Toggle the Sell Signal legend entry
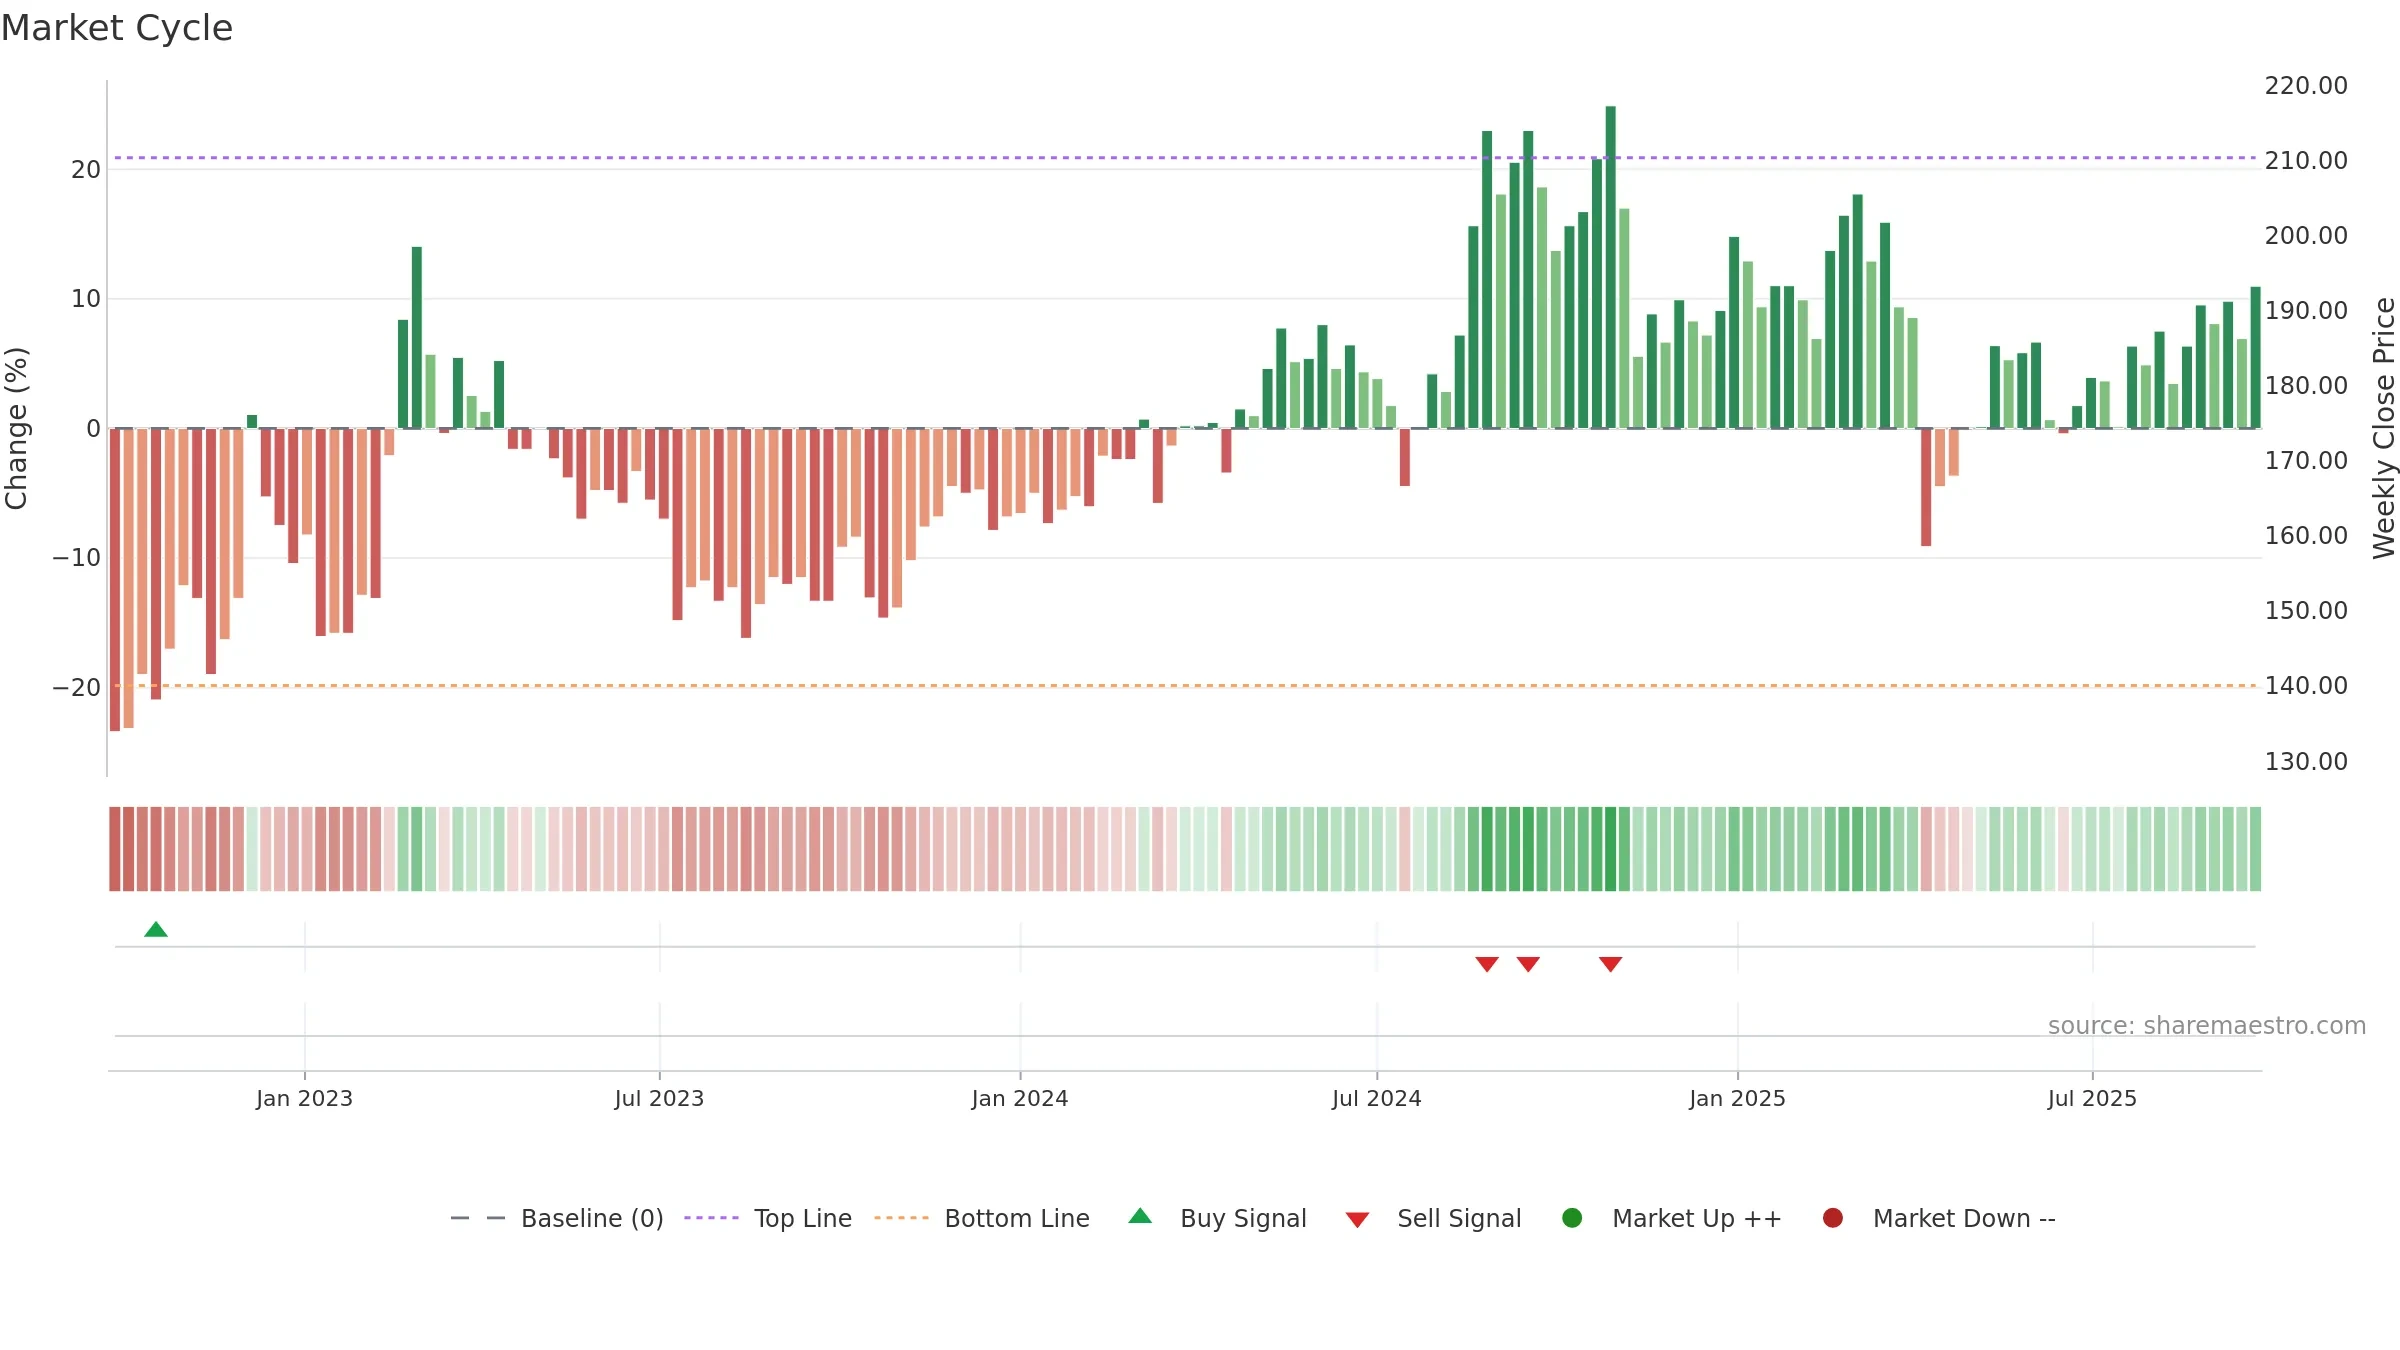 [1433, 1218]
